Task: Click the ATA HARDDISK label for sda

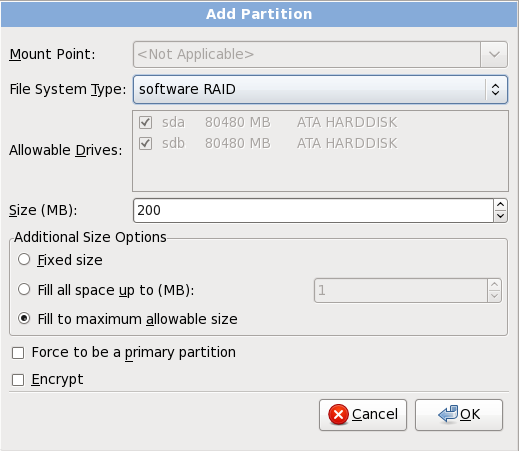Action: tap(347, 122)
